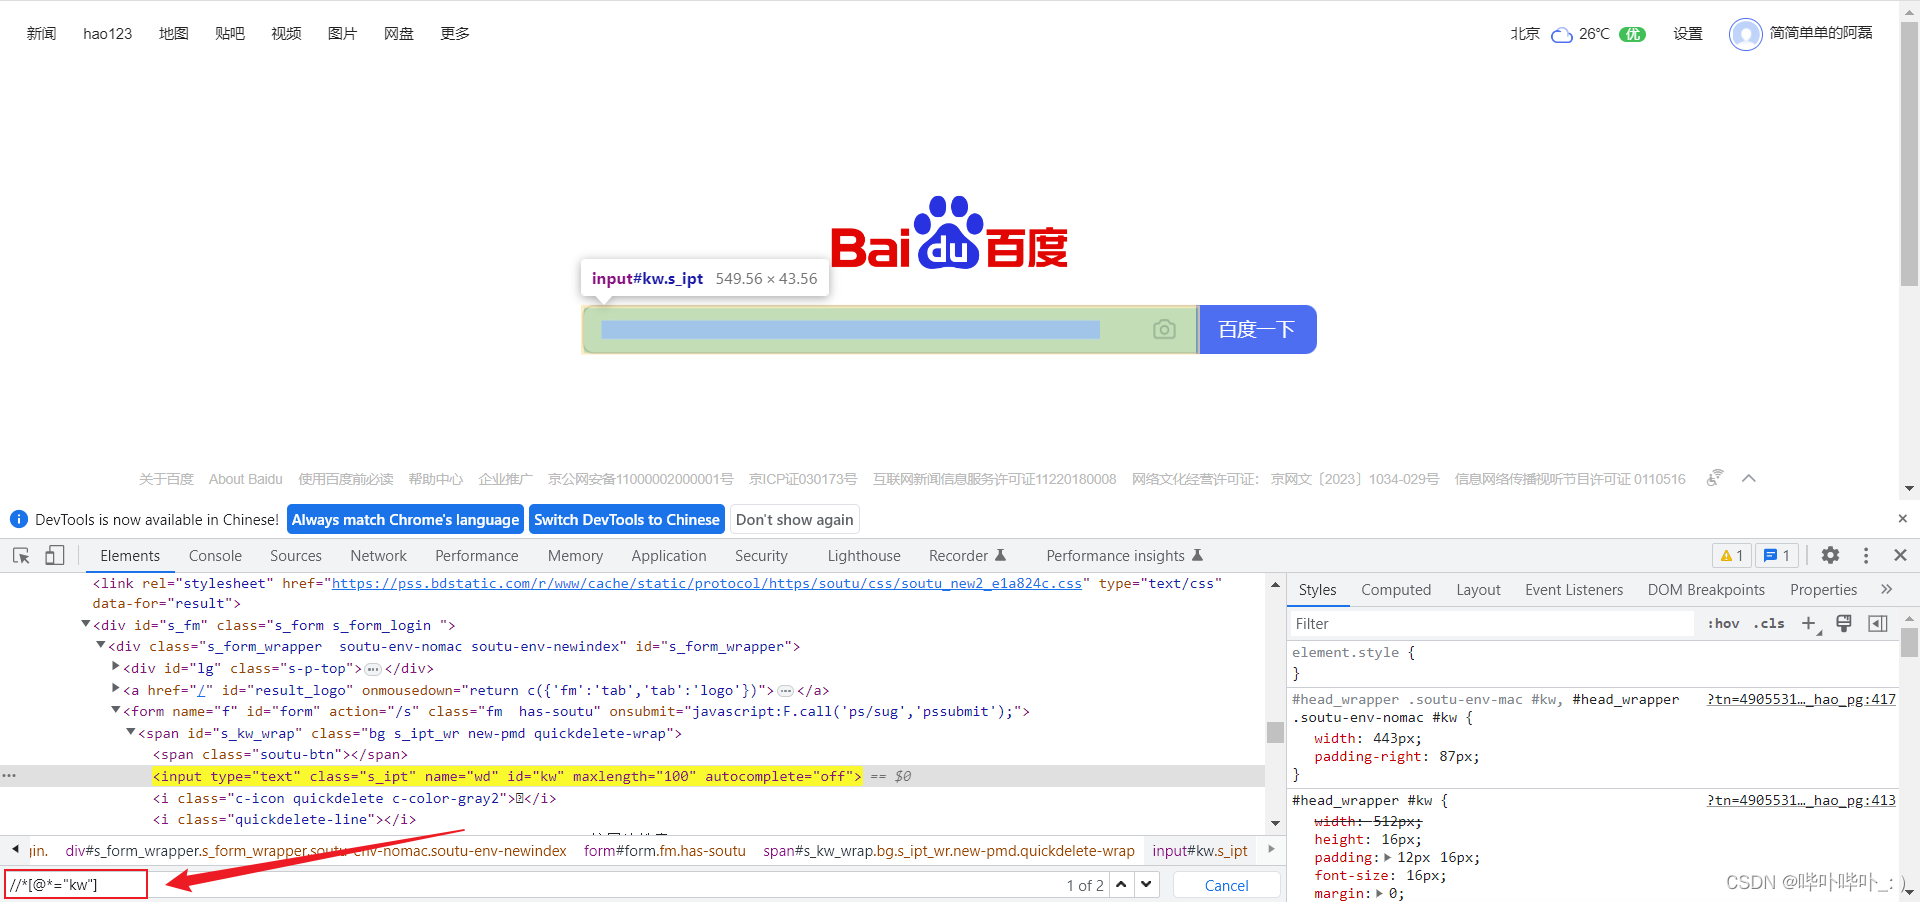Click the weather cloud icon
The image size is (1920, 902).
coord(1561,35)
